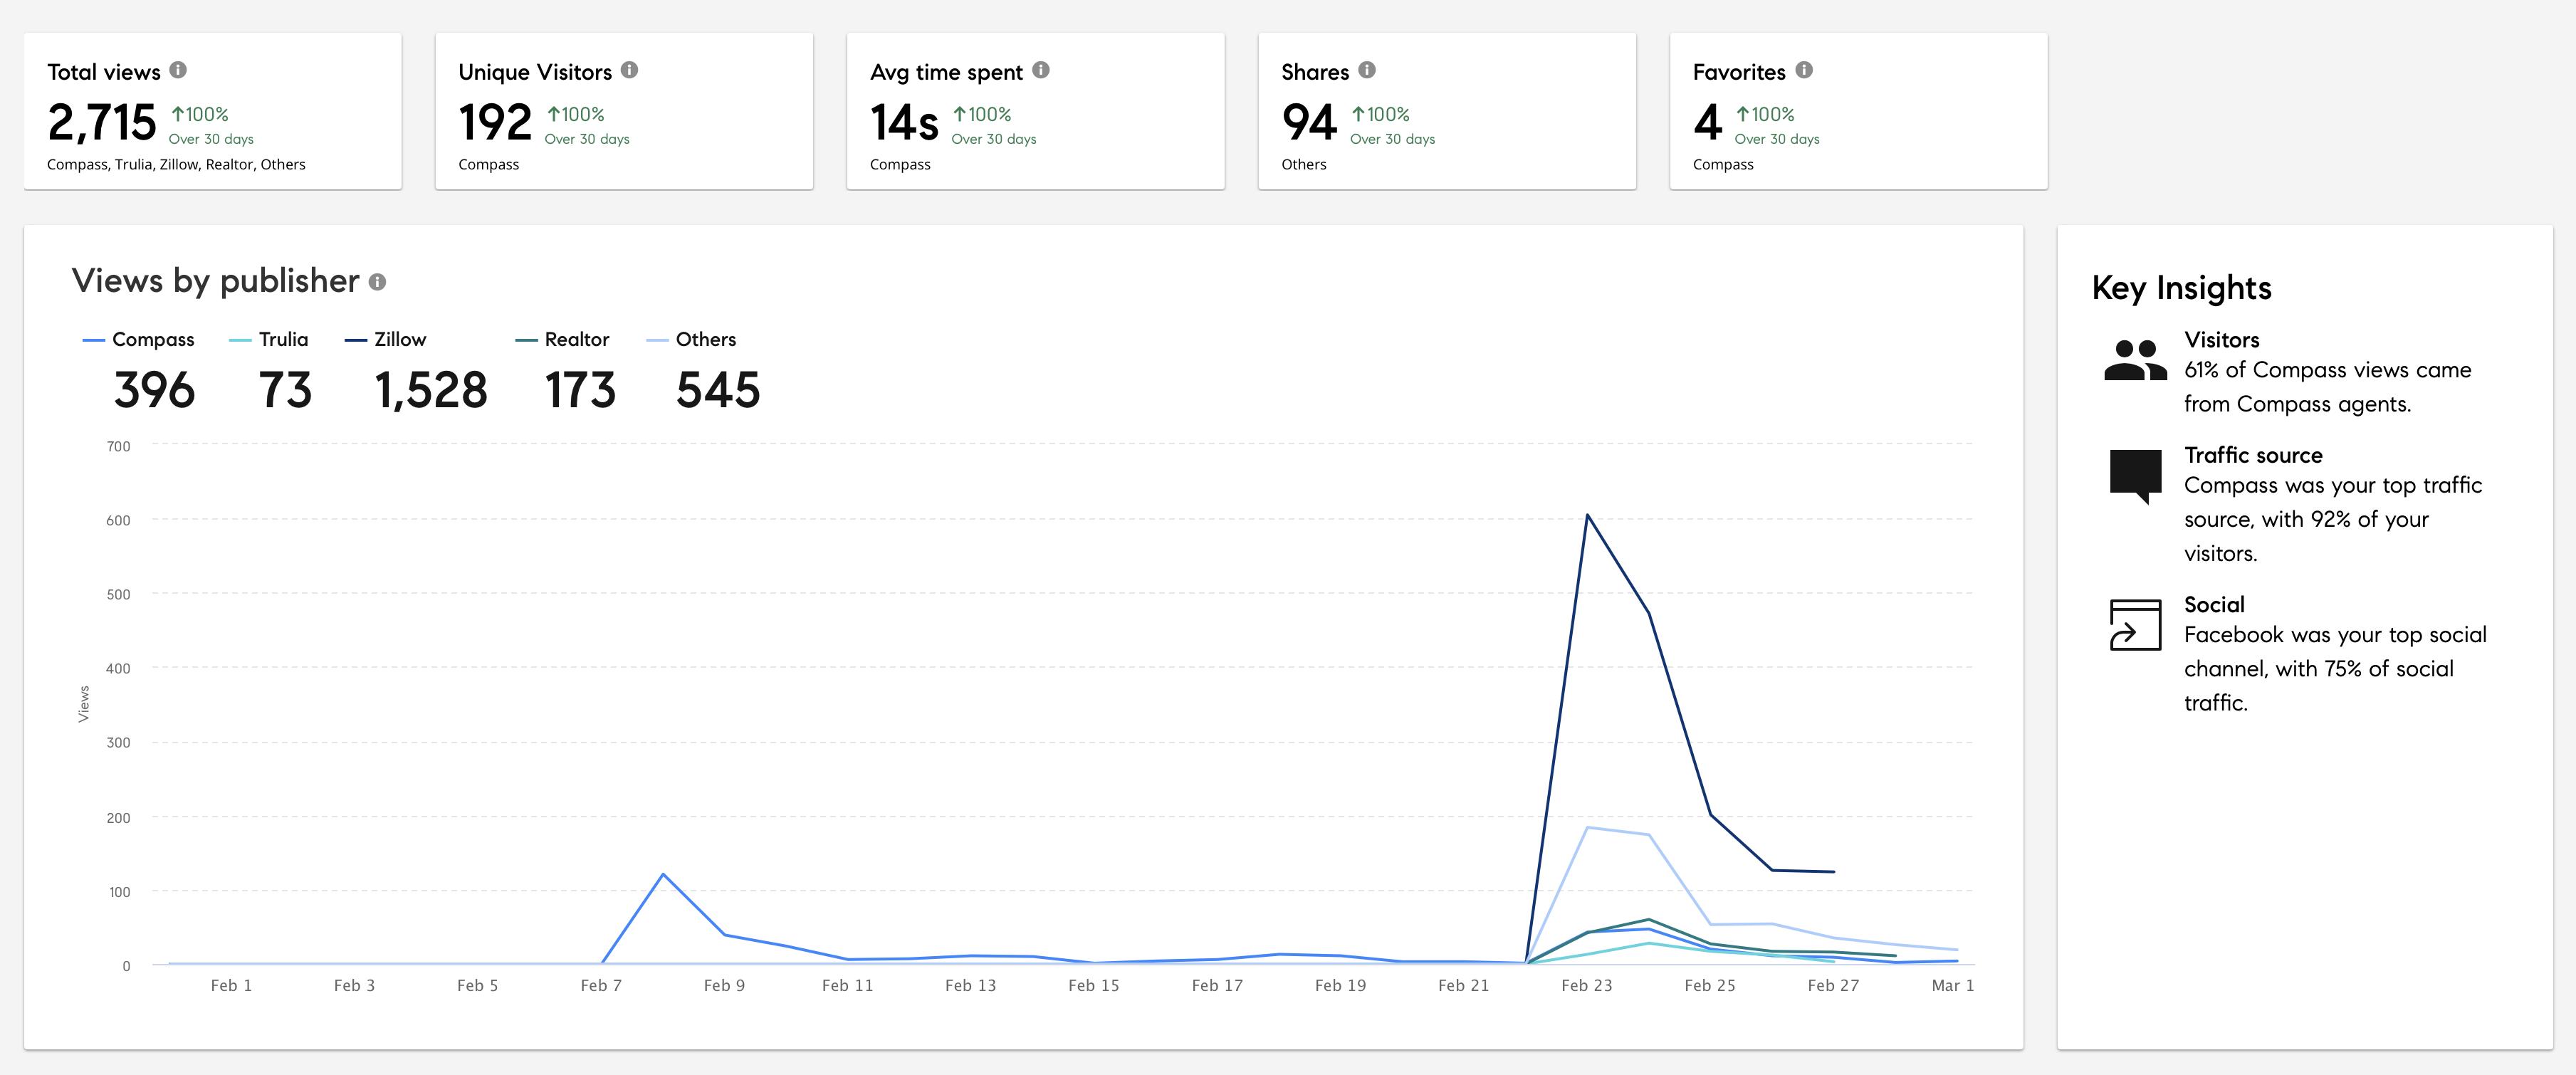This screenshot has width=2576, height=1075.
Task: Click the Compass peak point on Feb 8
Action: 663,874
